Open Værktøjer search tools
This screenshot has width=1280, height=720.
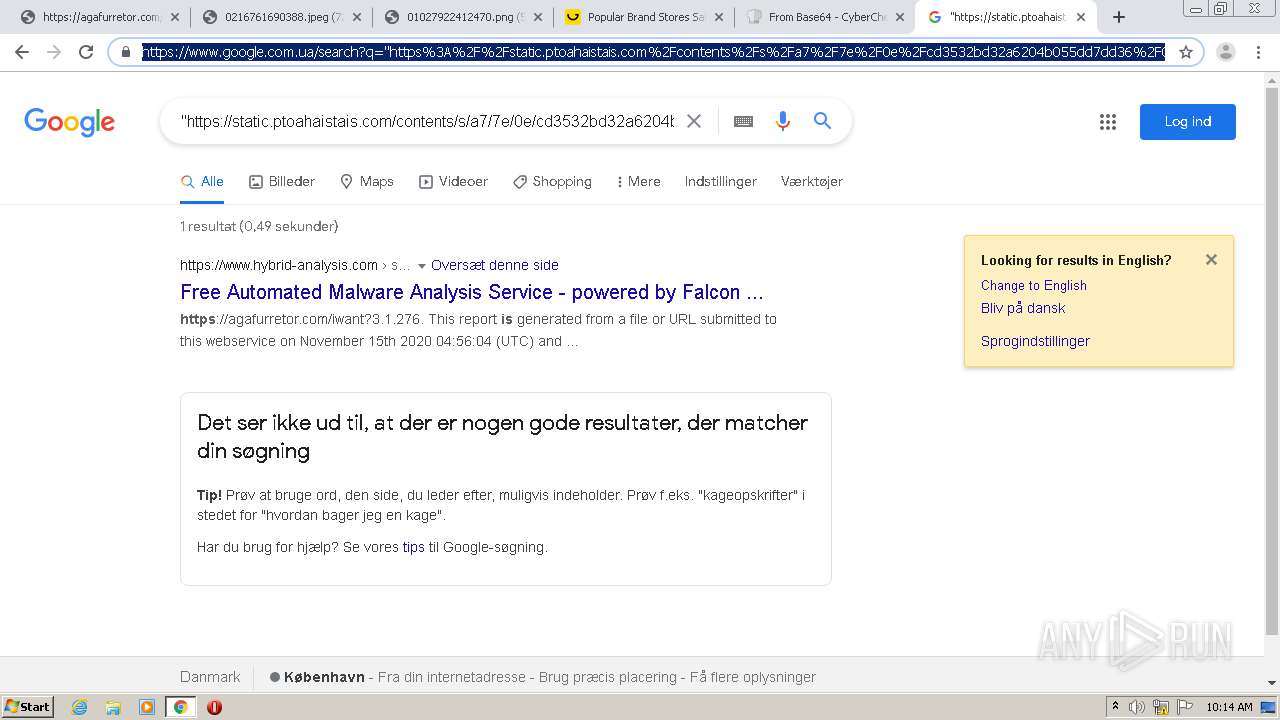coord(811,181)
